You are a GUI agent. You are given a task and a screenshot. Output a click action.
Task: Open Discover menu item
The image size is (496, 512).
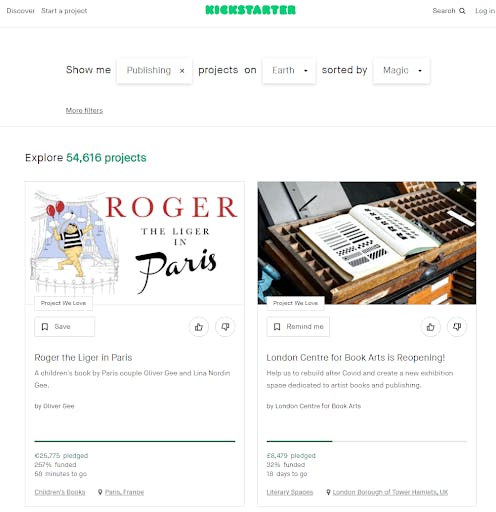tap(21, 11)
